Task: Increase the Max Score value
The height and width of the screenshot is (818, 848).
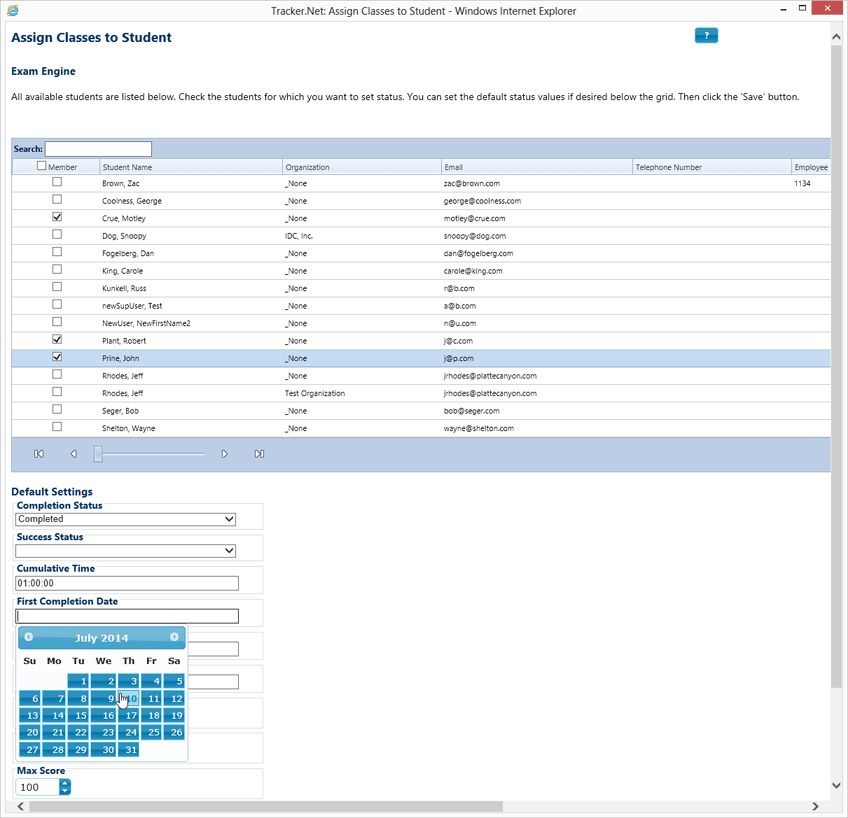Action: 65,783
